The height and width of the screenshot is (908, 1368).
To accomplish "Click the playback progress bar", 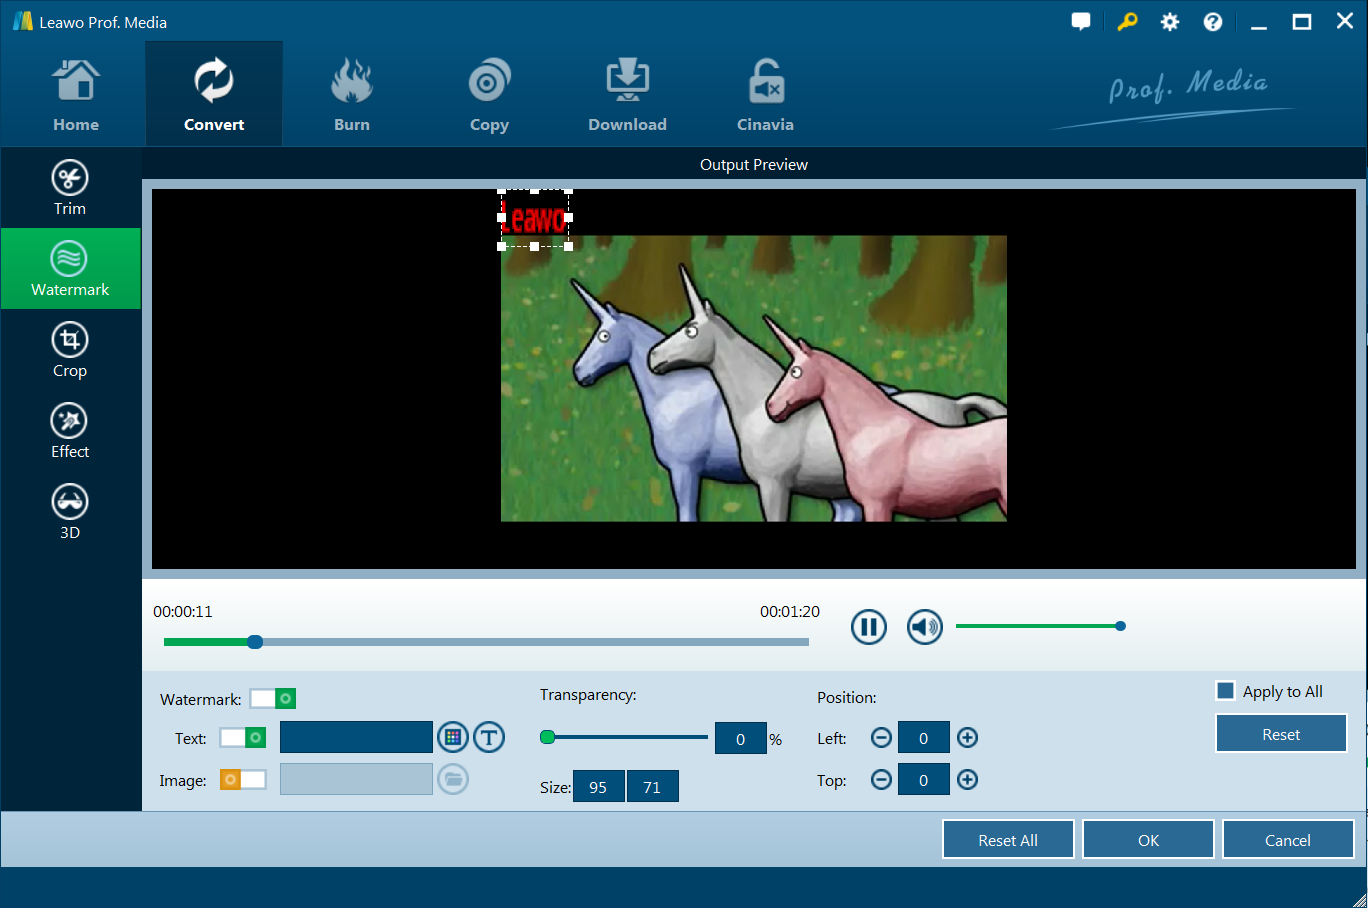I will click(486, 642).
